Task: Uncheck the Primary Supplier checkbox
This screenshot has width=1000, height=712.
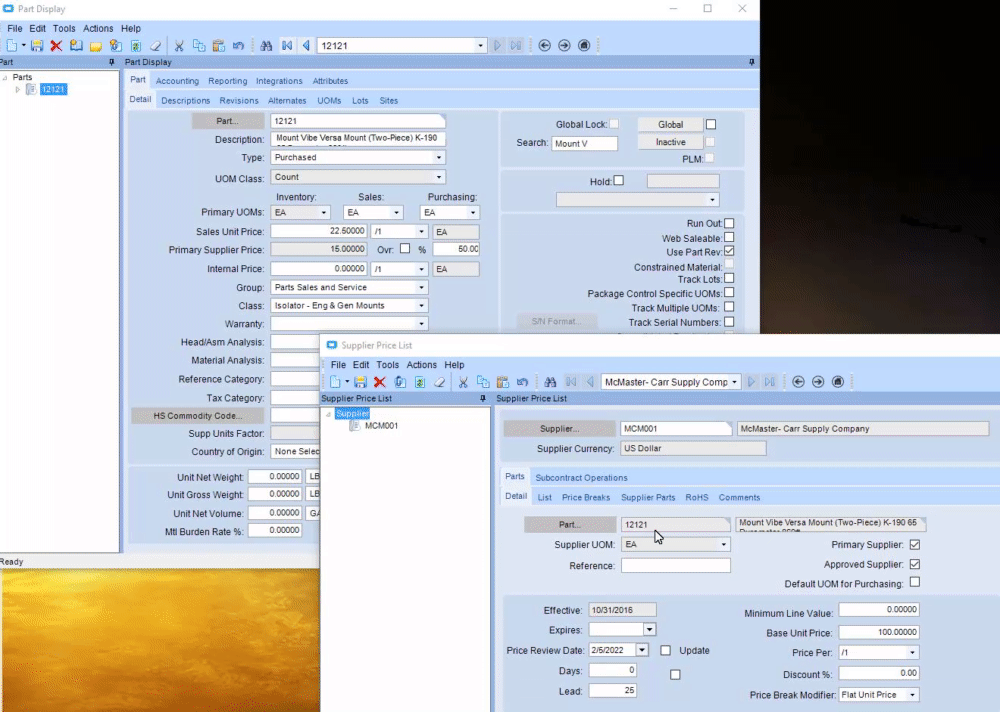Action: (914, 545)
